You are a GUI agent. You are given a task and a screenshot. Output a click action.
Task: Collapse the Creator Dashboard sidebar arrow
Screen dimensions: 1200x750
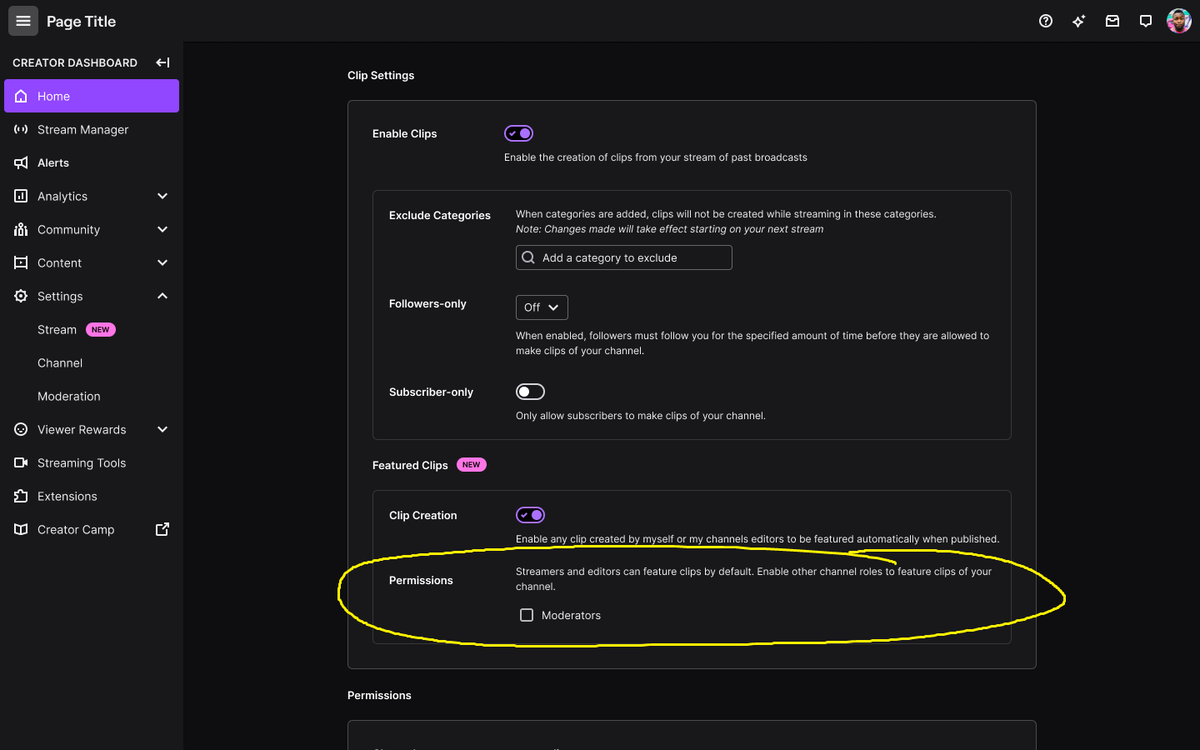click(162, 63)
